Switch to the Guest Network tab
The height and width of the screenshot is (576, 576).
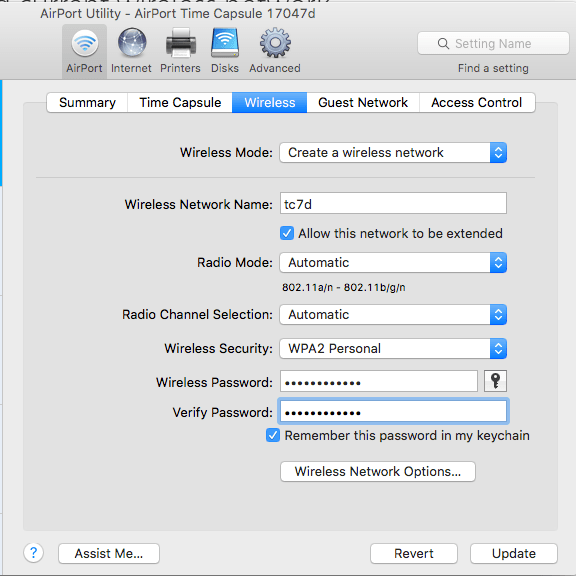pyautogui.click(x=363, y=102)
